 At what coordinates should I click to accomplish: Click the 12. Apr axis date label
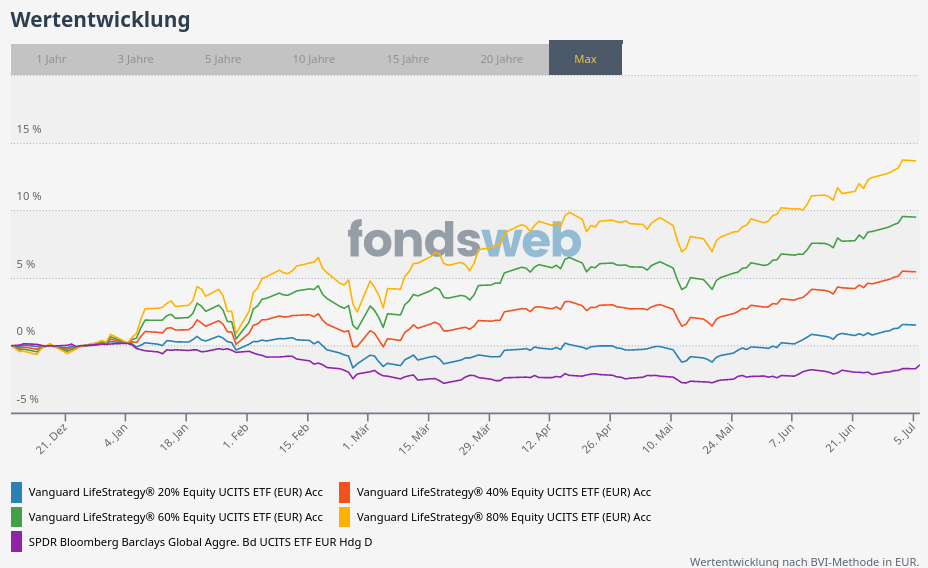click(536, 438)
